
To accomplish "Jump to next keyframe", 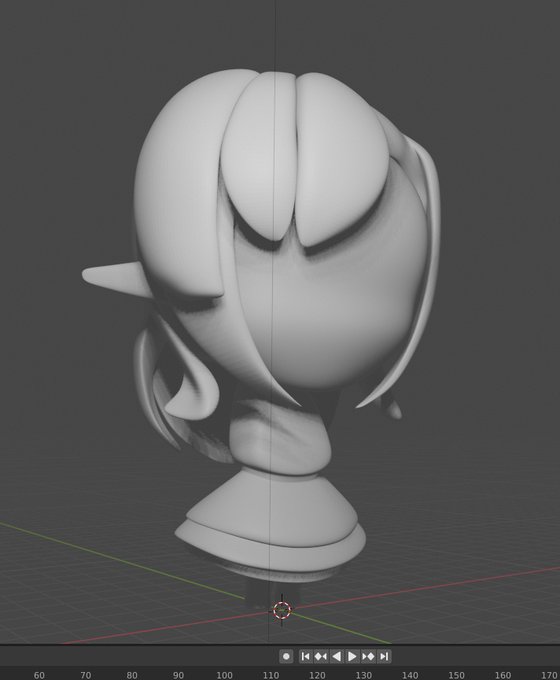I will tap(368, 656).
